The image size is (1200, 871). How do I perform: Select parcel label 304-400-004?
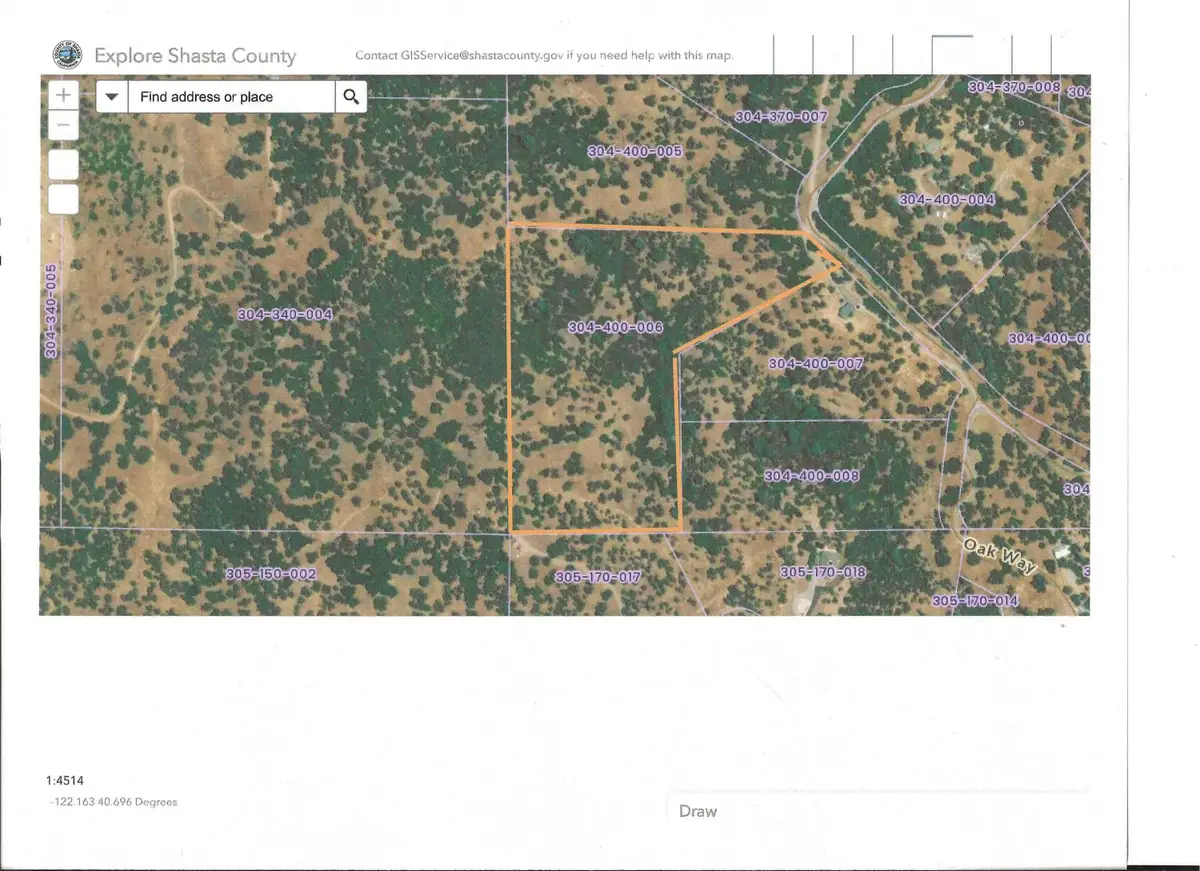948,199
